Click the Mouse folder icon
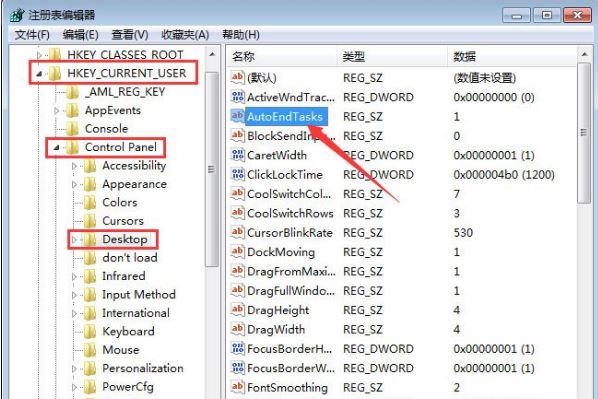Viewport: 598px width, 399px height. coord(90,349)
